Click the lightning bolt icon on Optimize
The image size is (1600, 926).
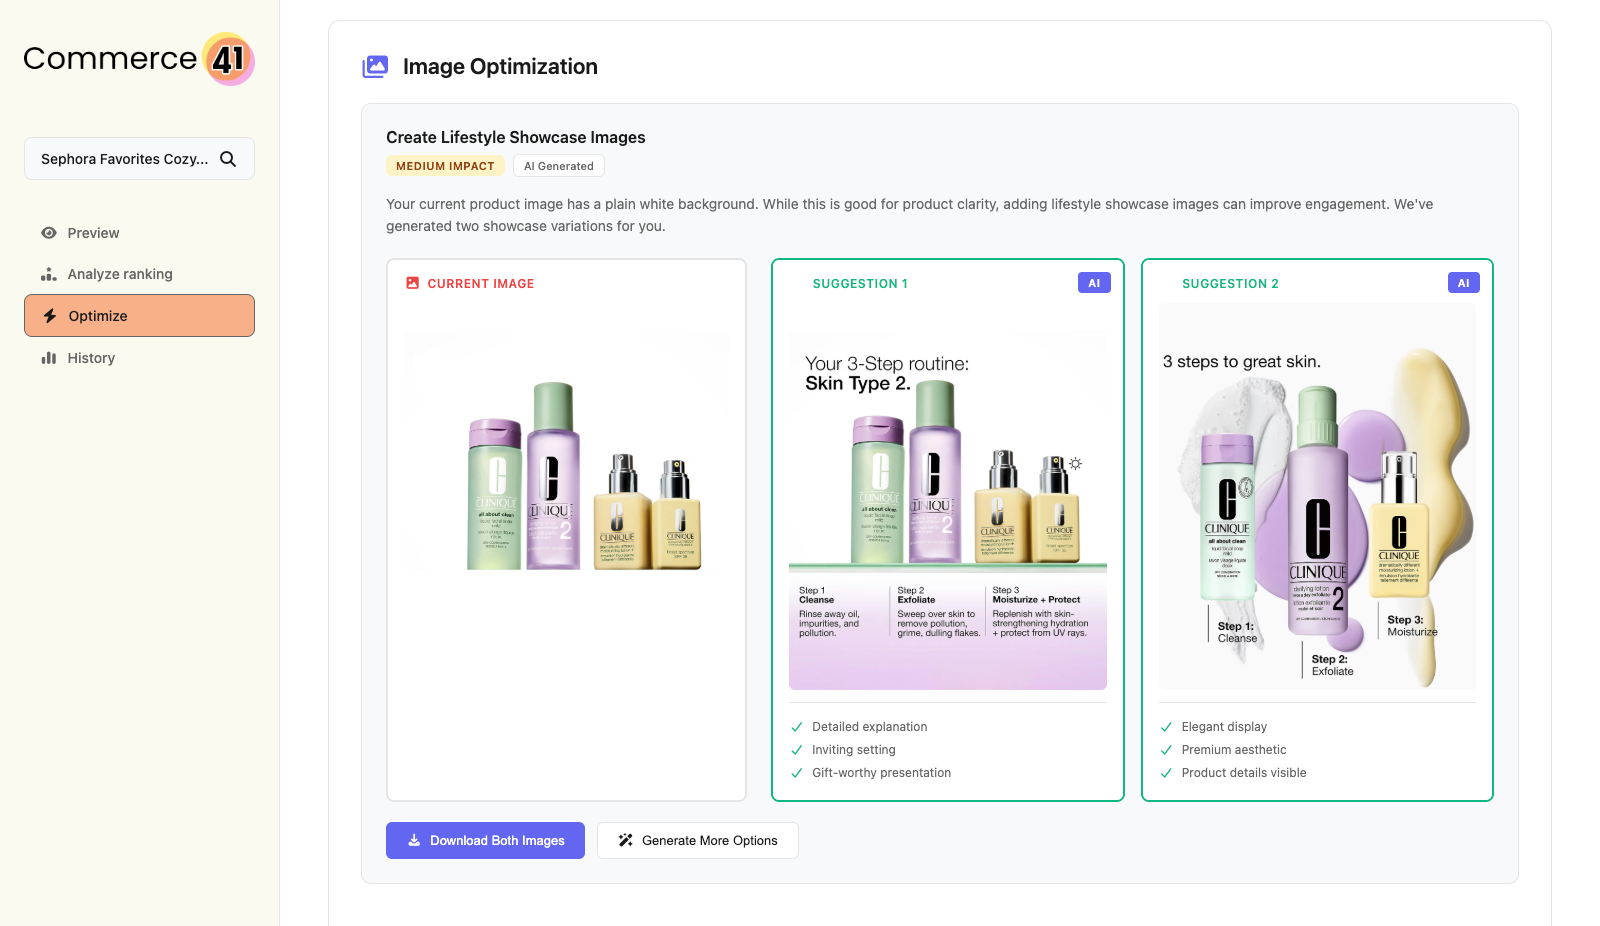click(x=48, y=315)
